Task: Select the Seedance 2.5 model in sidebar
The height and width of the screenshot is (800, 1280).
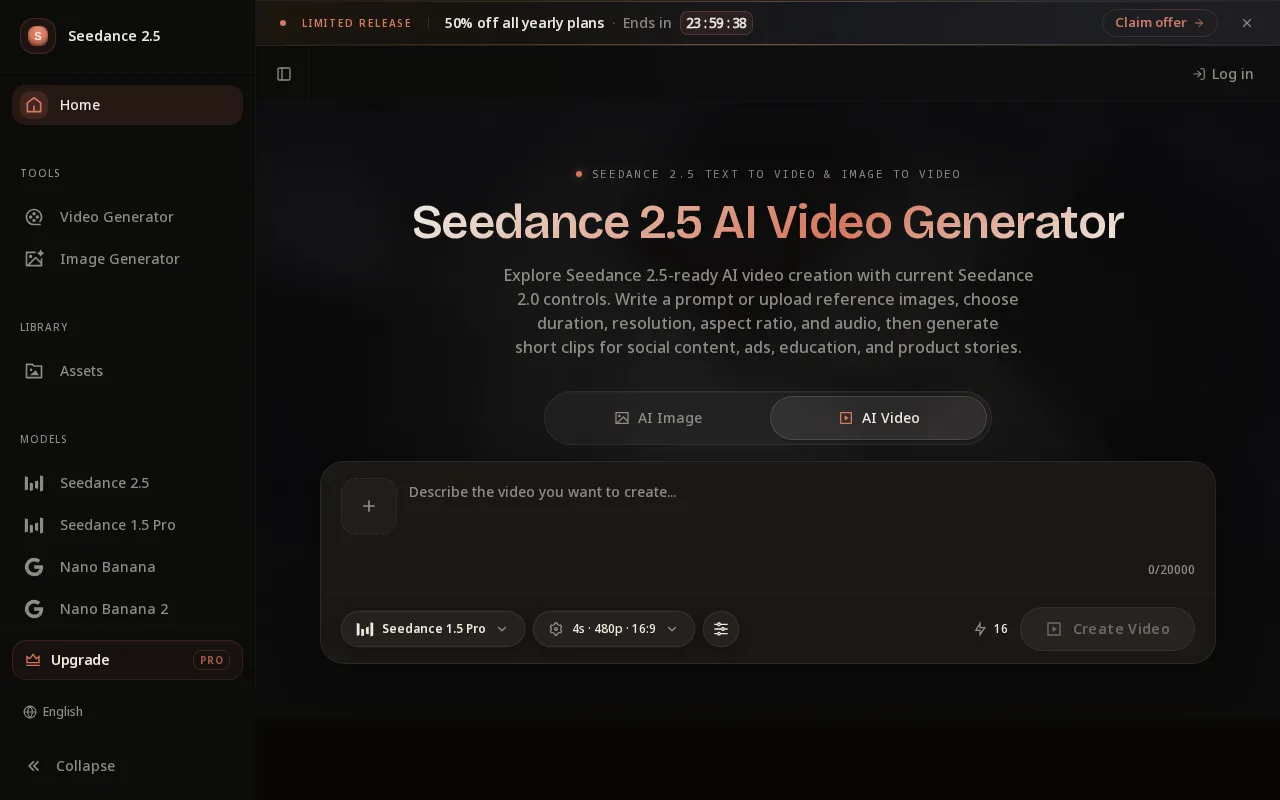Action: (127, 483)
